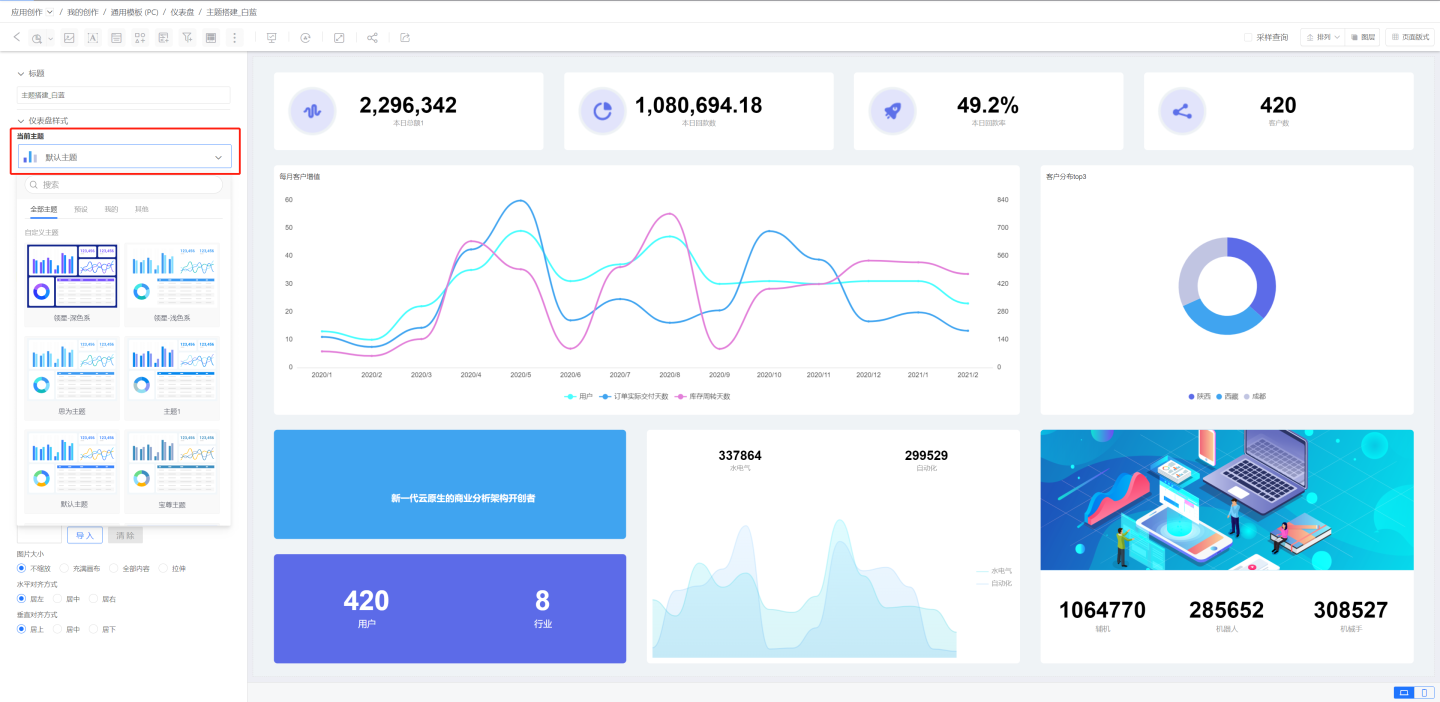Toggle the 陕西 legend dot in donut chart

coord(1192,396)
